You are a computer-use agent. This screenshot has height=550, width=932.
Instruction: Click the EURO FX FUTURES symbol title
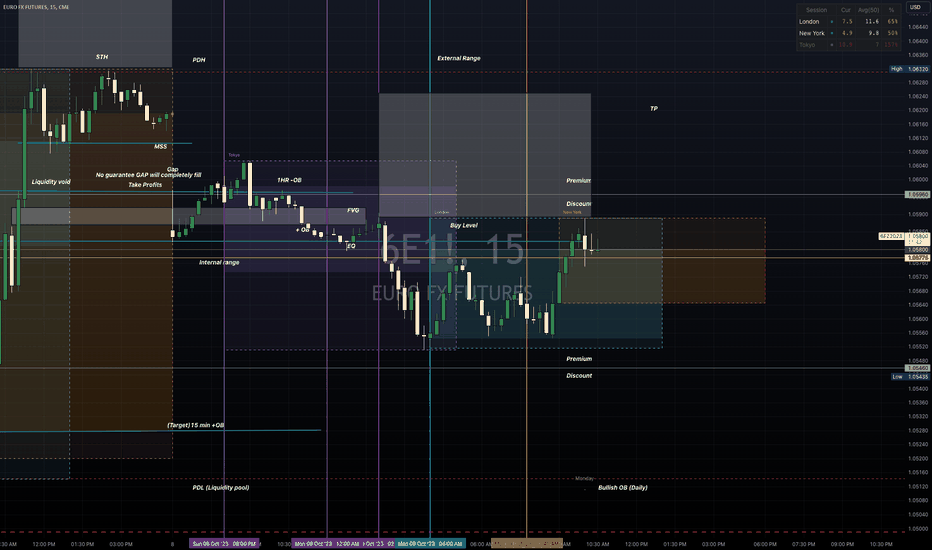pos(36,7)
